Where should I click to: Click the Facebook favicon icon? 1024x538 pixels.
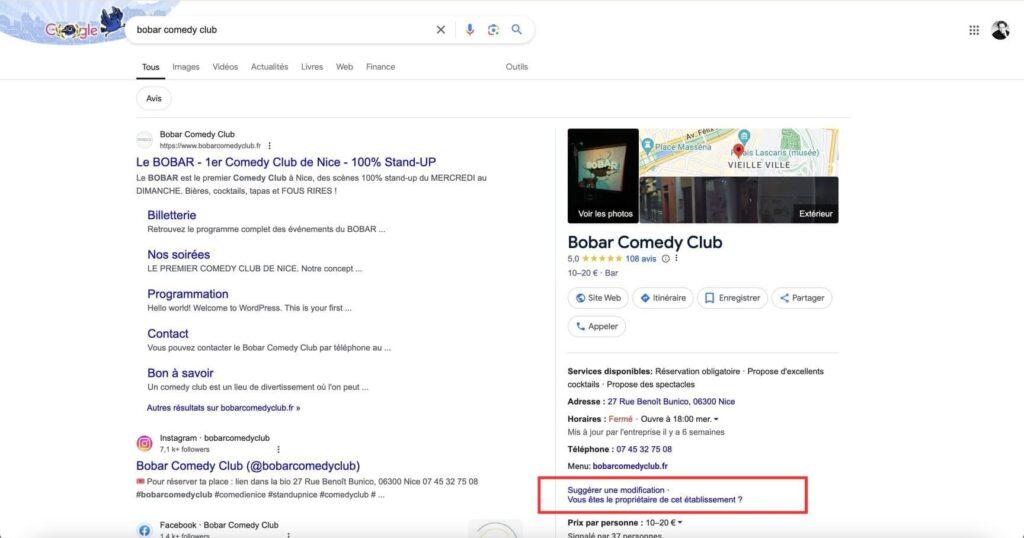click(x=144, y=530)
